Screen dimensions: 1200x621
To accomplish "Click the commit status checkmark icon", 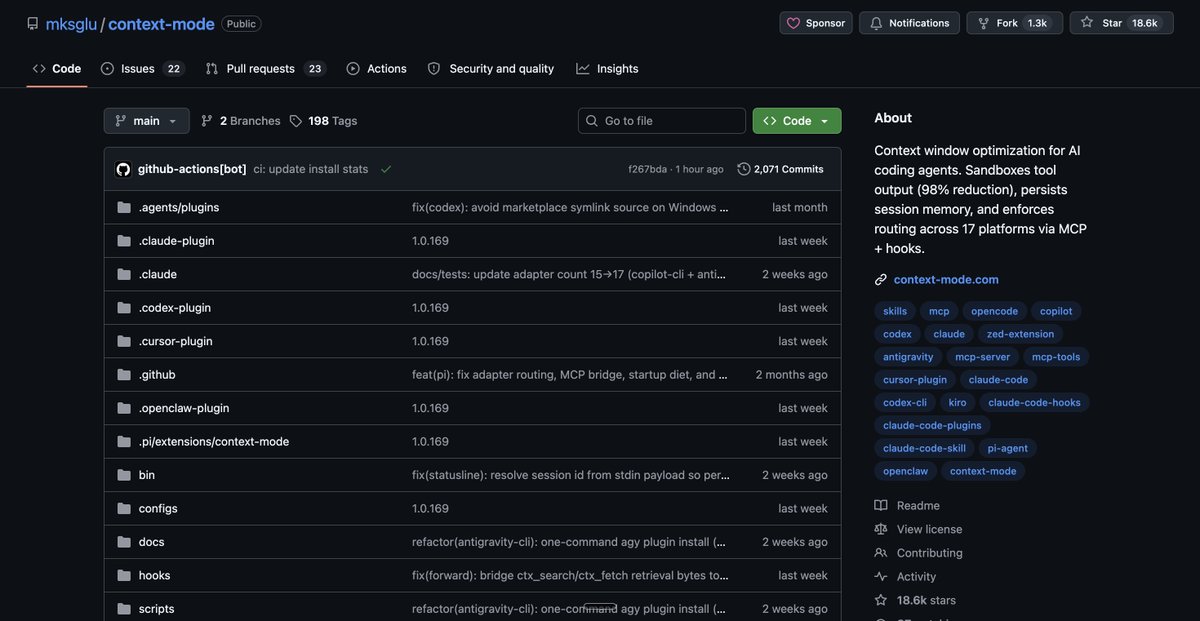I will coord(386,169).
